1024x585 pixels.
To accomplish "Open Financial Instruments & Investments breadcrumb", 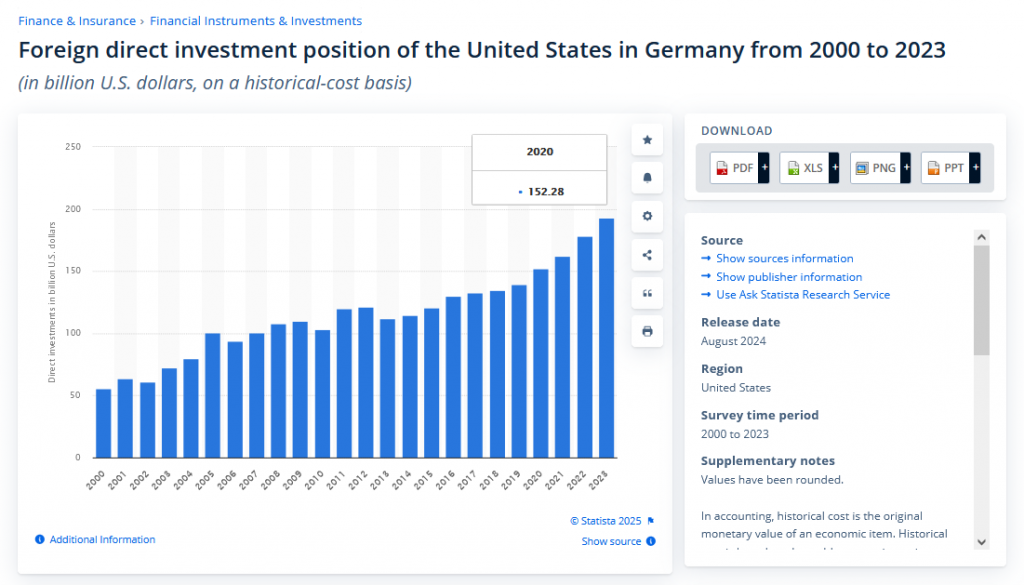I will click(x=256, y=21).
